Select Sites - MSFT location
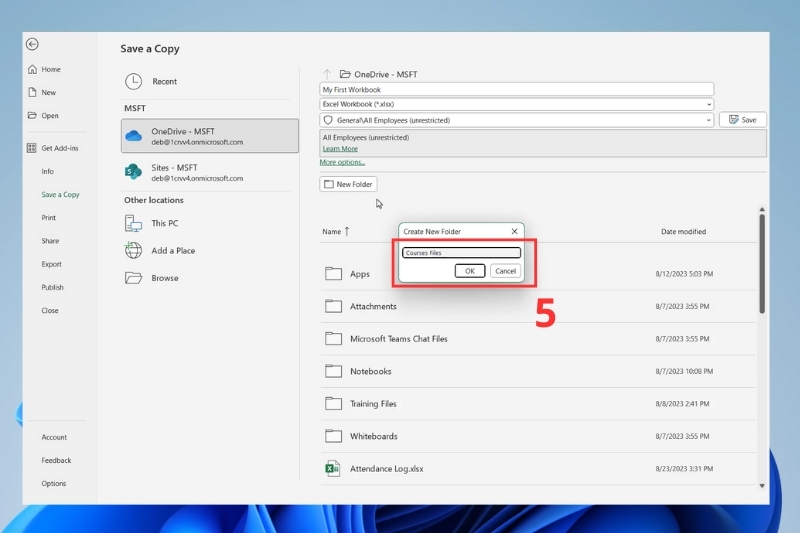Screen dimensions: 800x533 (210, 172)
